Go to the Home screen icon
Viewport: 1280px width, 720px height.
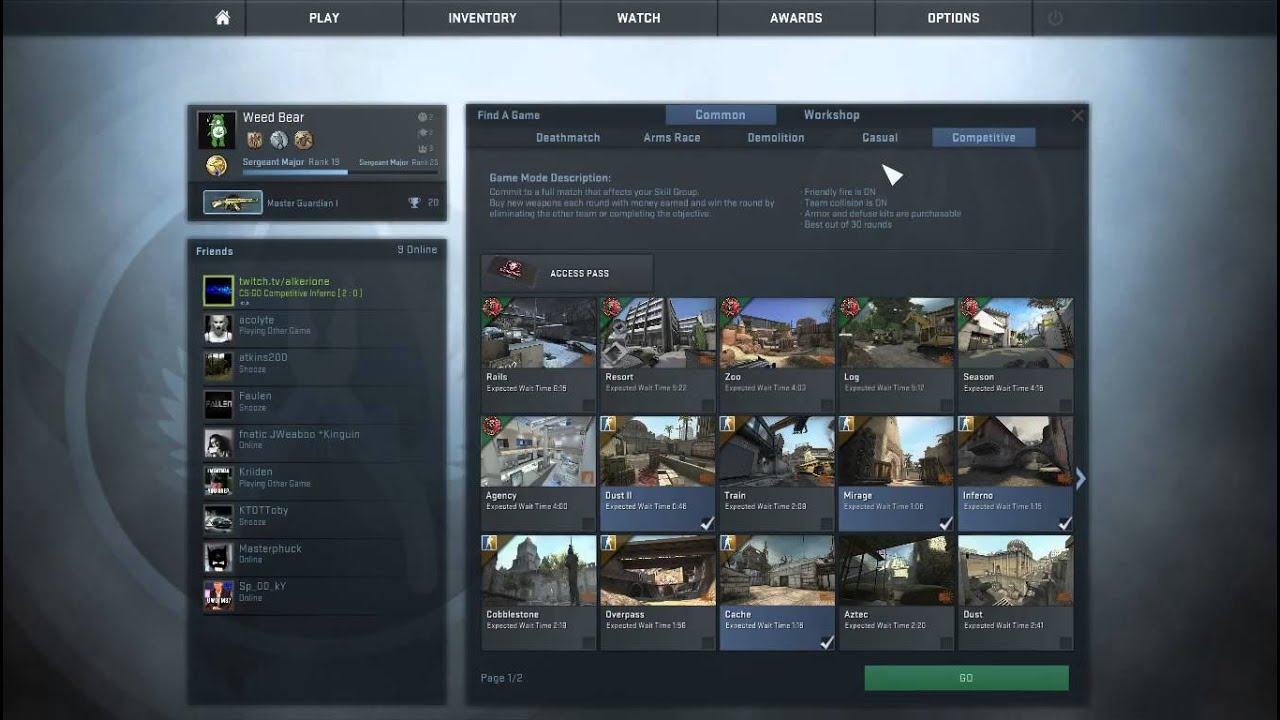[223, 18]
